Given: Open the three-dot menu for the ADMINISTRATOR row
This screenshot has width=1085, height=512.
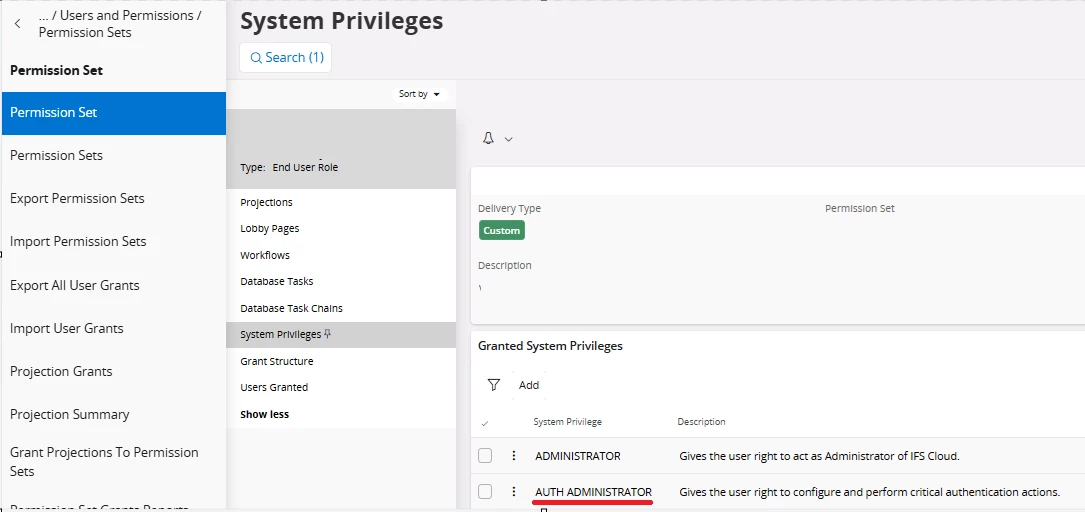Looking at the screenshot, I should point(514,456).
